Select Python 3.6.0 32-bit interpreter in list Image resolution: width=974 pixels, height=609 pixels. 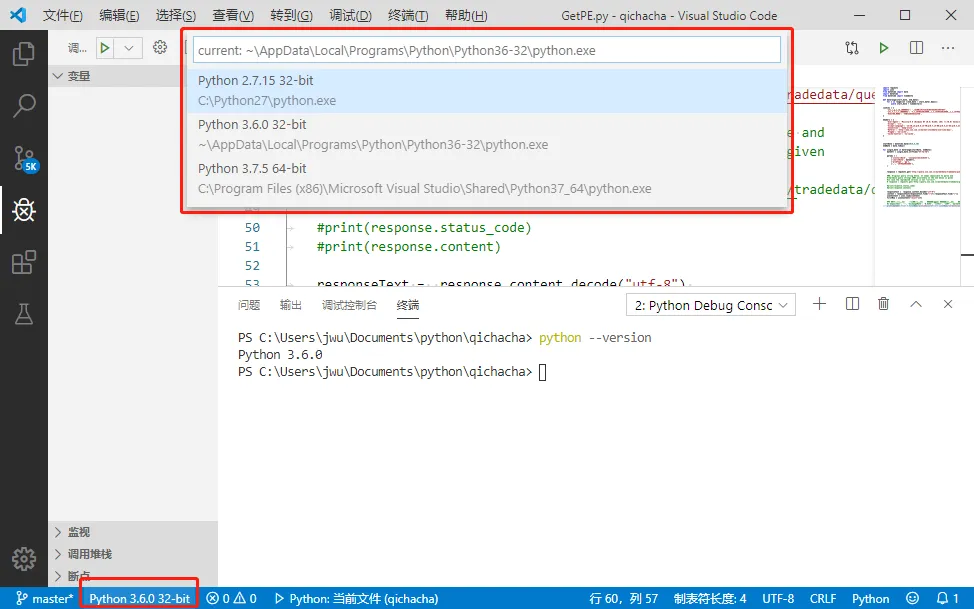pos(488,135)
